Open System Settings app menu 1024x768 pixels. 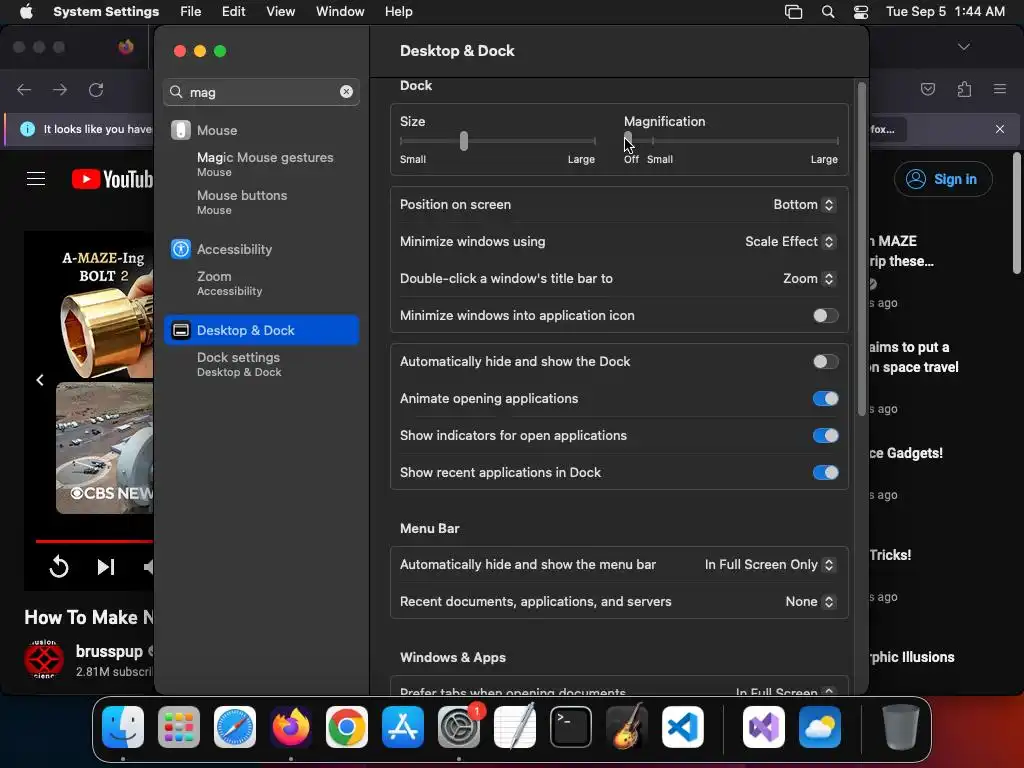coord(106,12)
